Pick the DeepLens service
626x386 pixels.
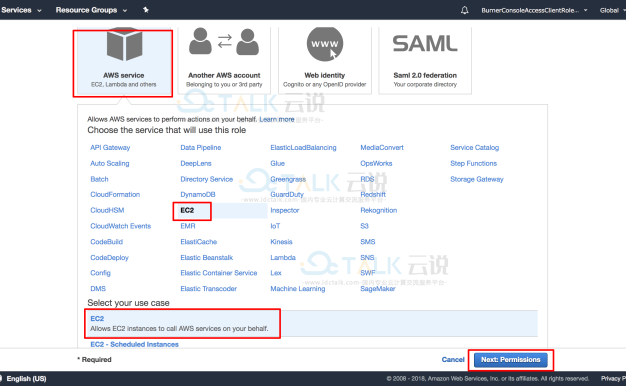[196, 163]
